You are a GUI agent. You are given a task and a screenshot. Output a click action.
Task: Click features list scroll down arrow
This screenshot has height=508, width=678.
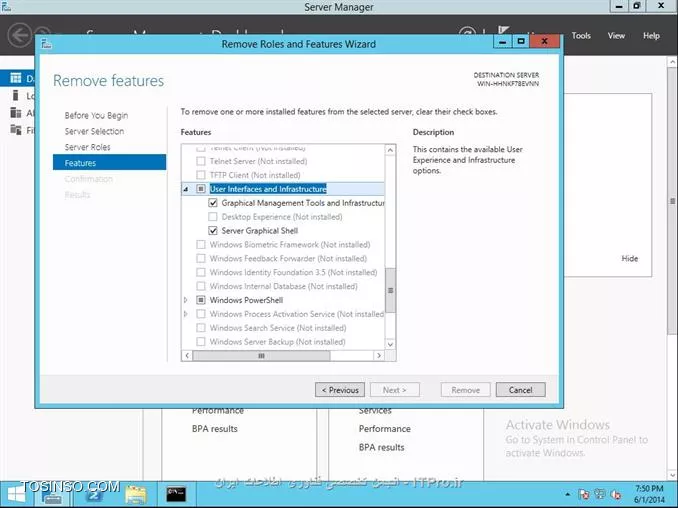point(390,344)
